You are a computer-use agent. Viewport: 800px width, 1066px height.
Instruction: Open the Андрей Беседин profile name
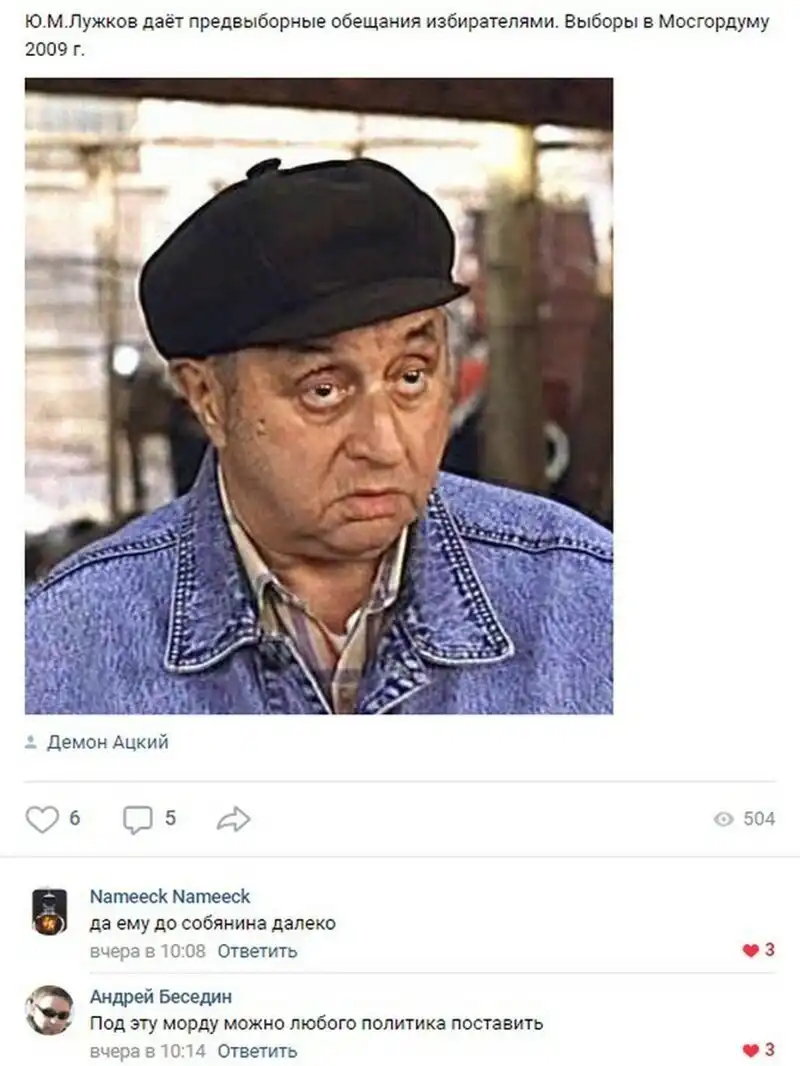click(161, 997)
